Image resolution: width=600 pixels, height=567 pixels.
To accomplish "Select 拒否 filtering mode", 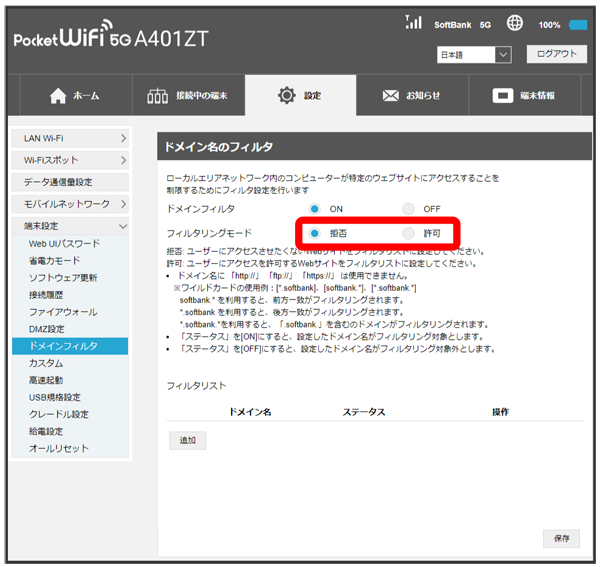I will [x=315, y=232].
